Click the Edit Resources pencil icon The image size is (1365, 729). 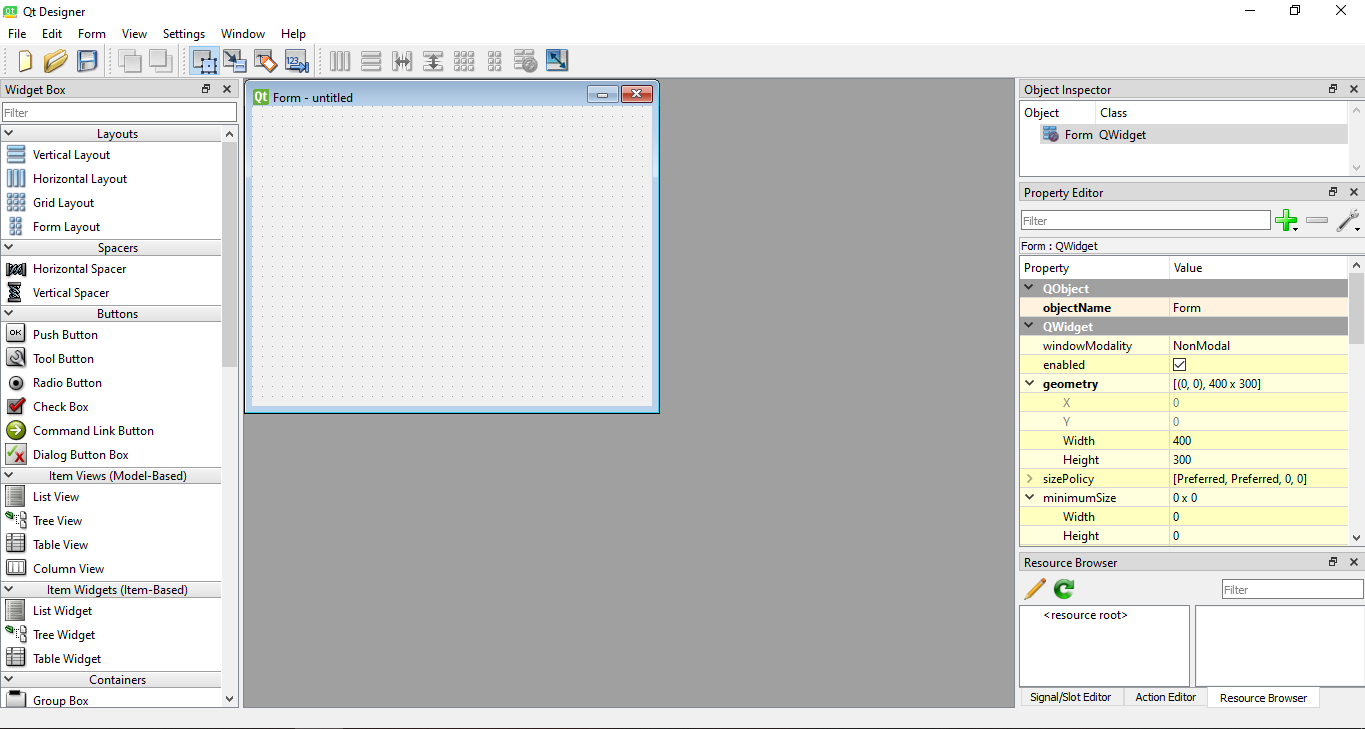pos(1035,589)
